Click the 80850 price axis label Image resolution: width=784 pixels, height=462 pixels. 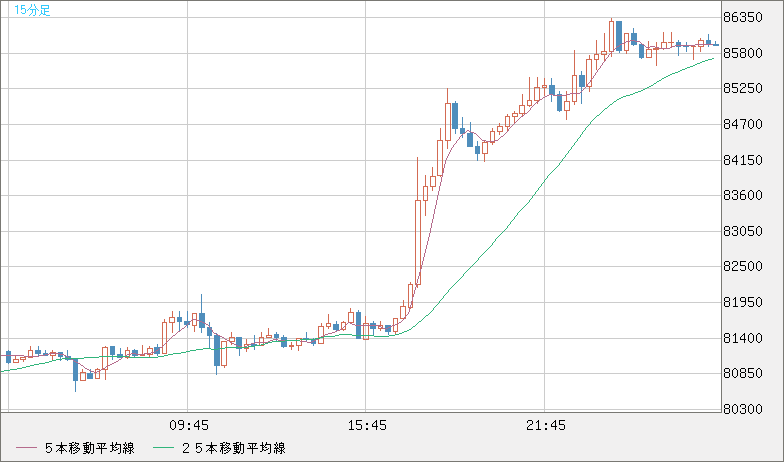(743, 373)
